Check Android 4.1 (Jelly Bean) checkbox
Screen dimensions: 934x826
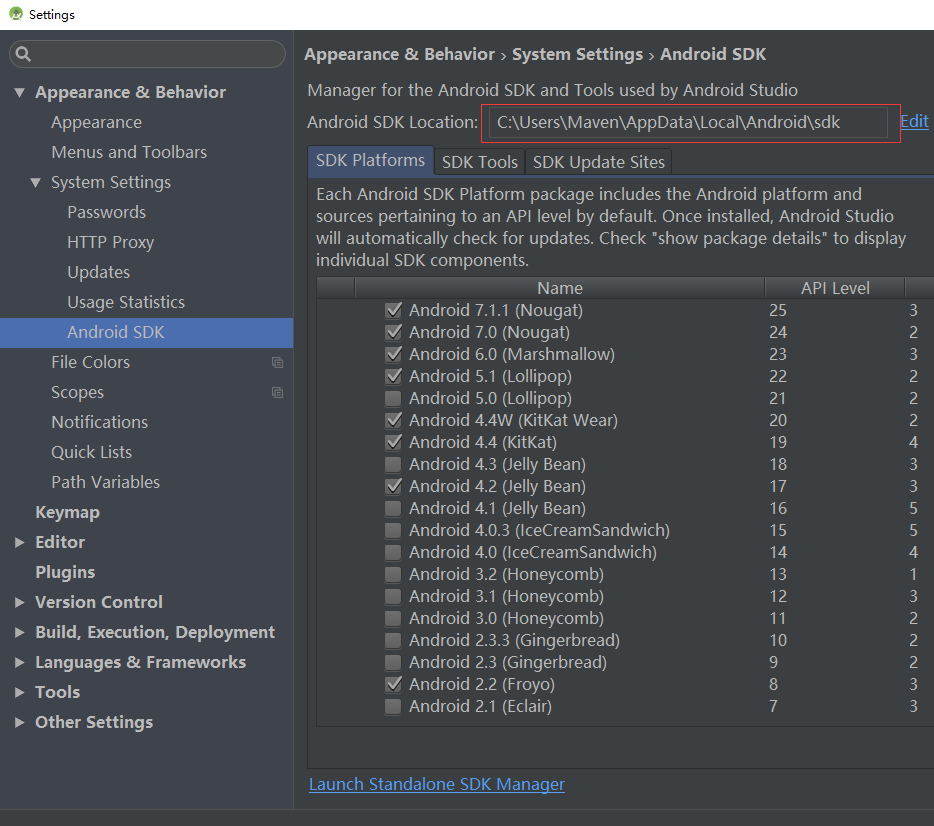click(x=393, y=509)
